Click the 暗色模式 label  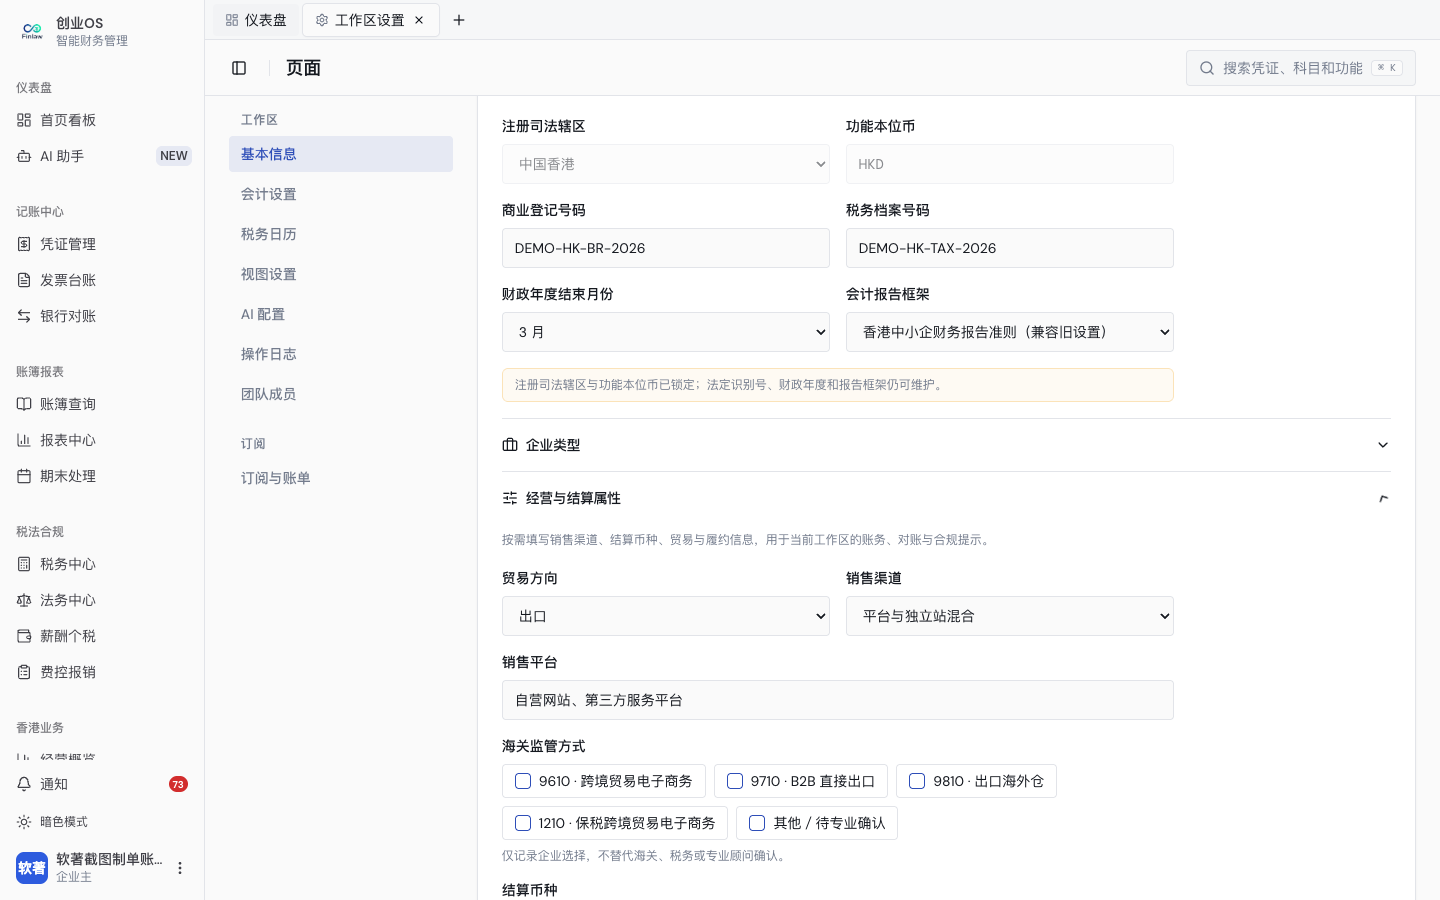(x=64, y=822)
